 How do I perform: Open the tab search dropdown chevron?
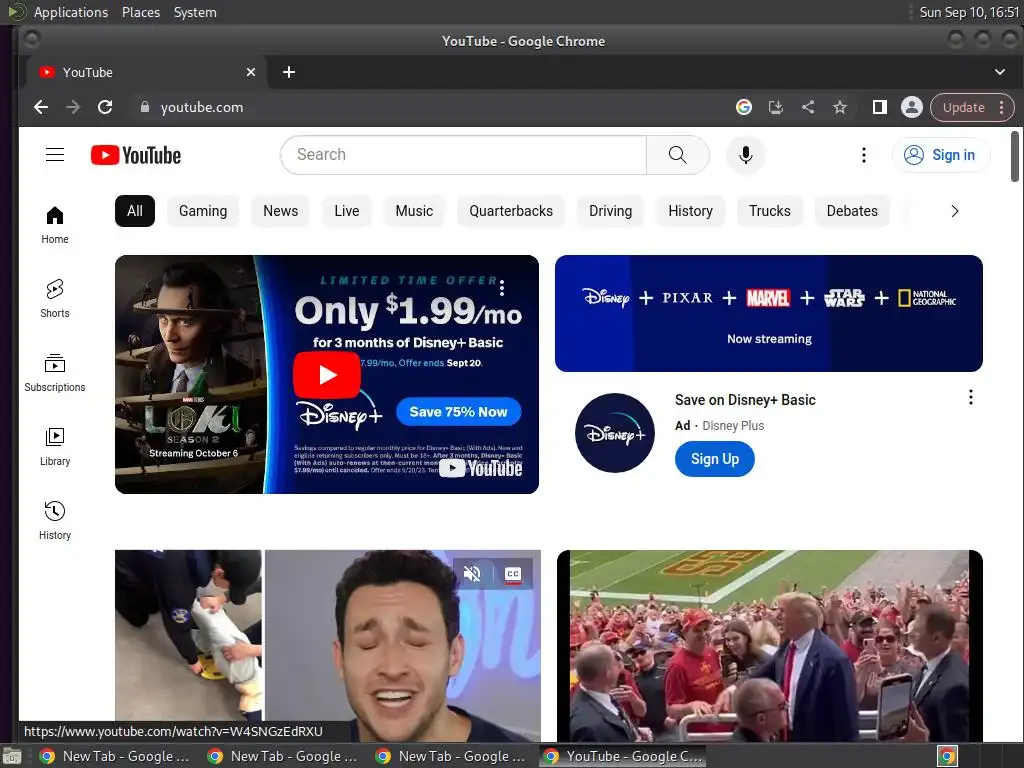1000,72
